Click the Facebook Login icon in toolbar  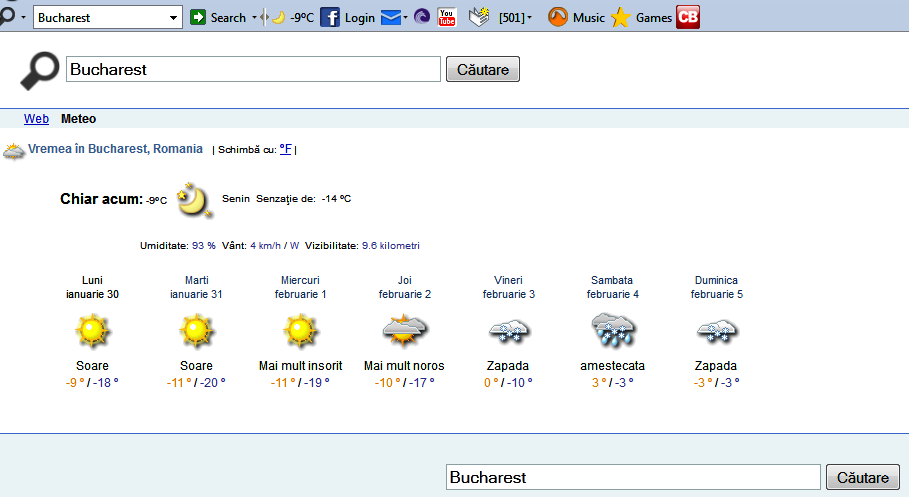(x=330, y=17)
